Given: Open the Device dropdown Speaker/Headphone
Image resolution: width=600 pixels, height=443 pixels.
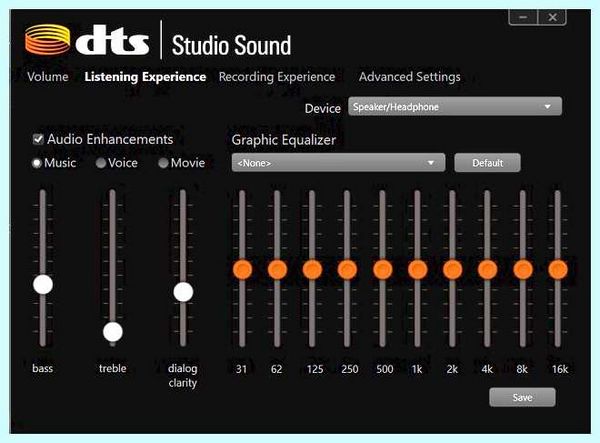Looking at the screenshot, I should coord(455,106).
